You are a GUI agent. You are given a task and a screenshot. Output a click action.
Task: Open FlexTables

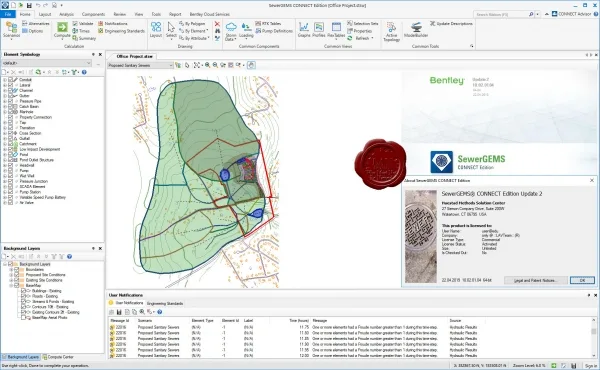coord(336,30)
